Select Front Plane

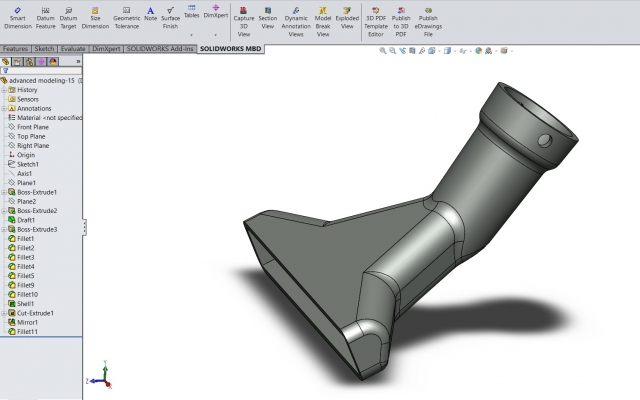point(28,127)
